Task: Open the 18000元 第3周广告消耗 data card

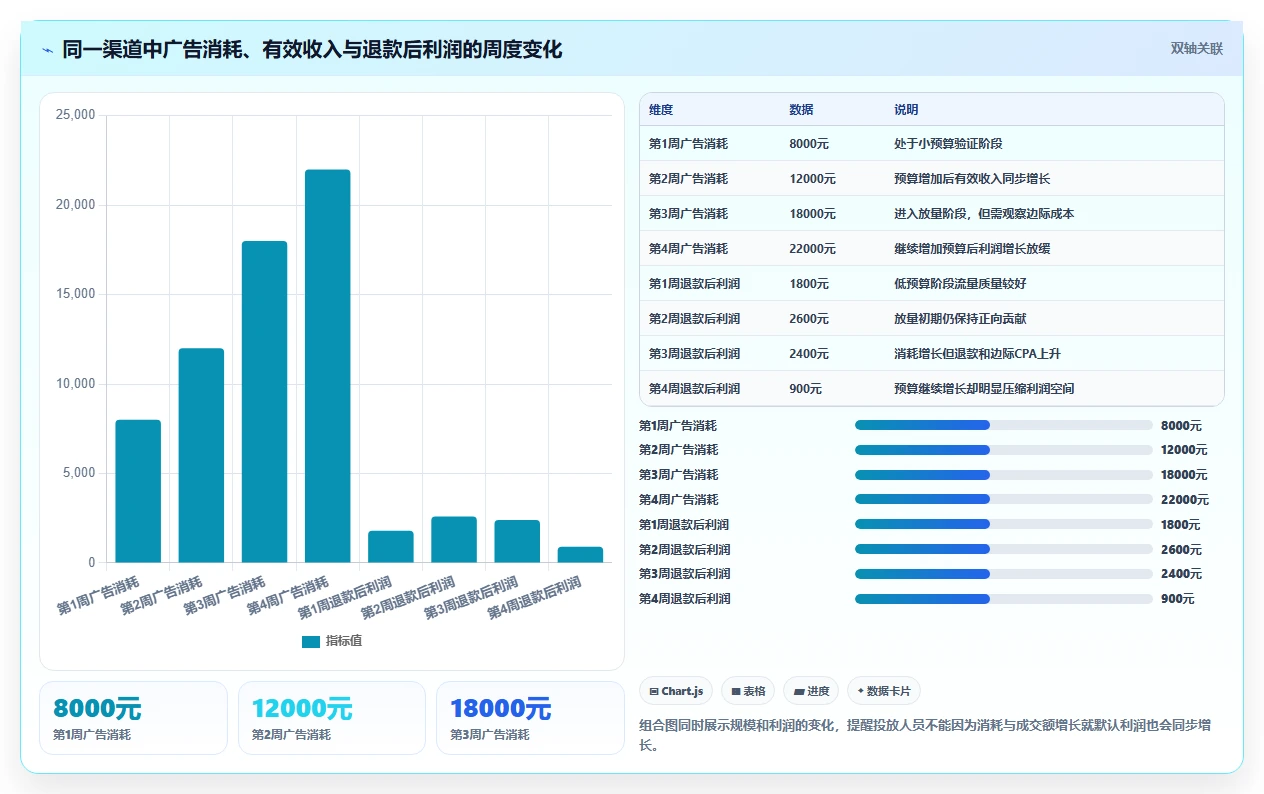Action: pyautogui.click(x=530, y=718)
